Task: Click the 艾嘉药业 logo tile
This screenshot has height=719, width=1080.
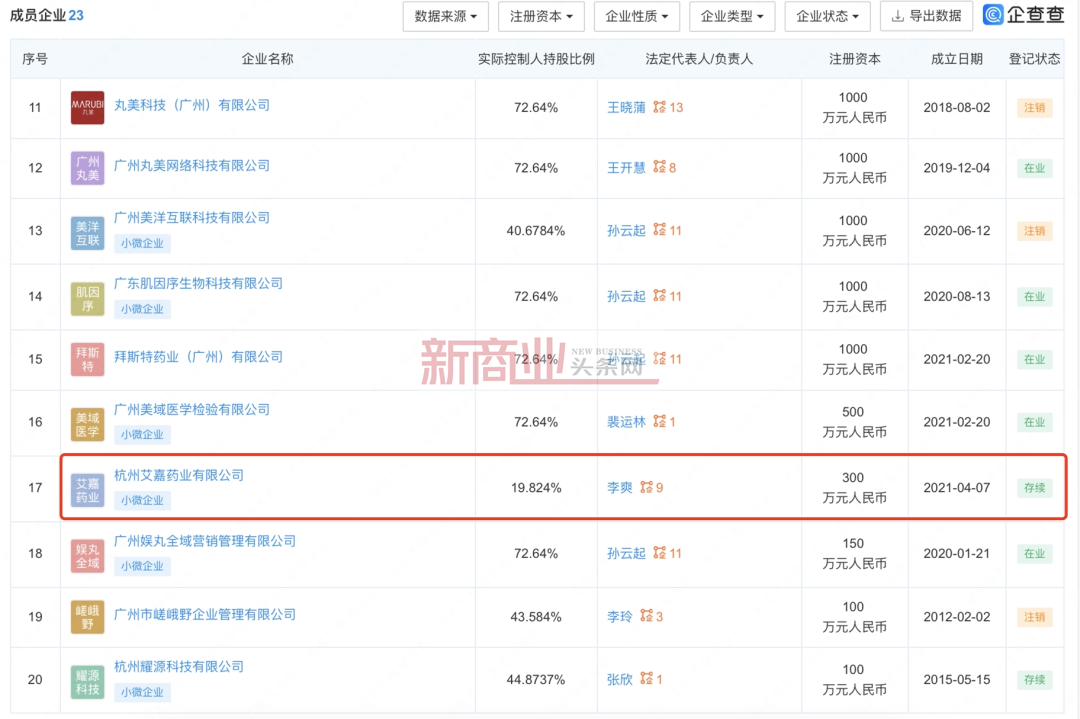Action: point(87,490)
